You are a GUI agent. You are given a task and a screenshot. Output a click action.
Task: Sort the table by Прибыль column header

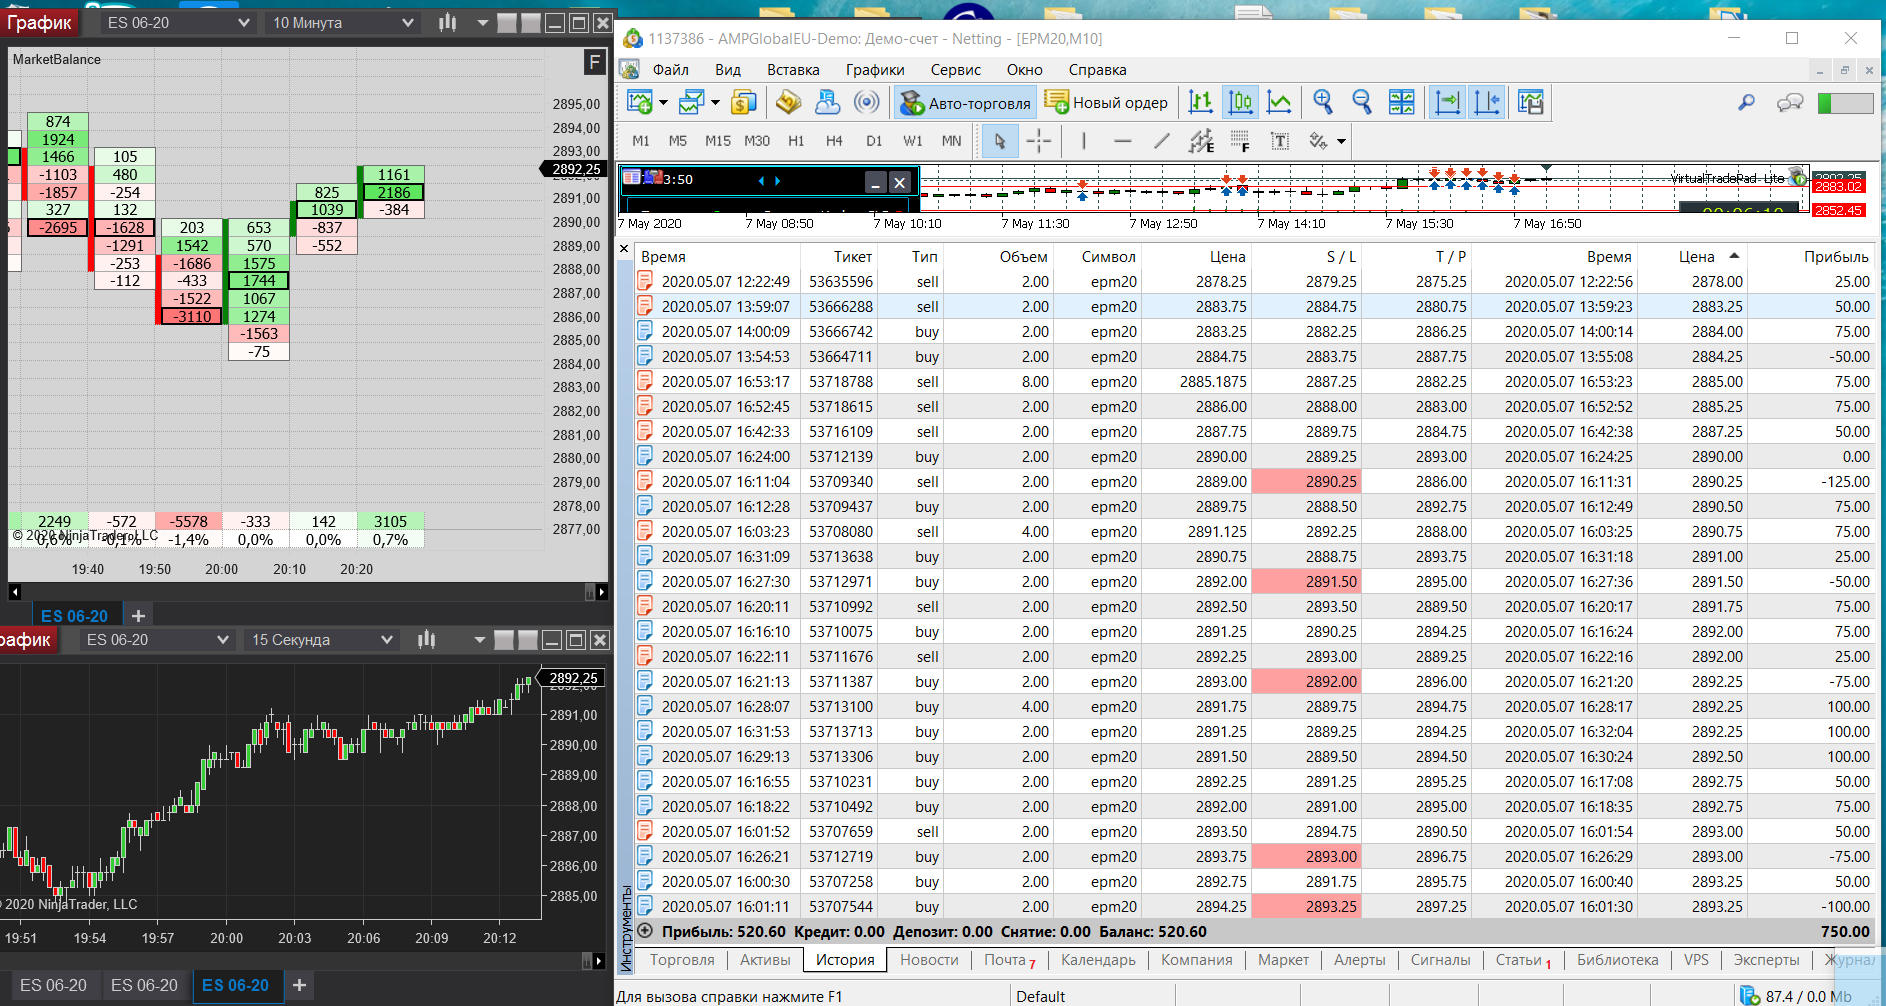(x=1836, y=257)
